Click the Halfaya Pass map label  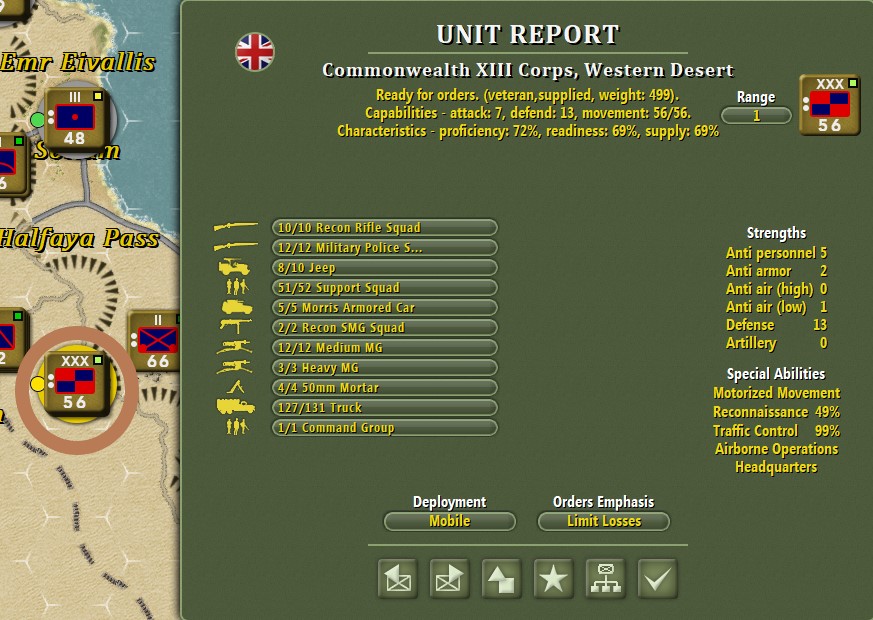coord(80,239)
